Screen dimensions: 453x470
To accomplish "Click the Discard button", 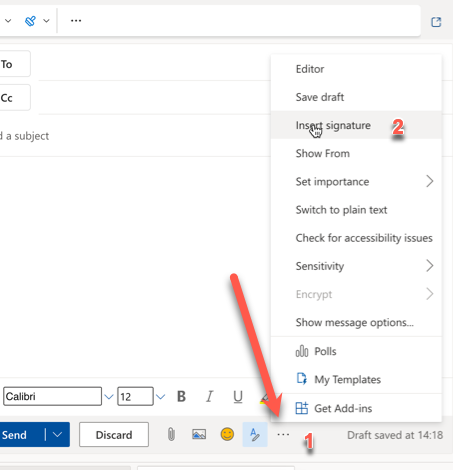I will point(114,434).
